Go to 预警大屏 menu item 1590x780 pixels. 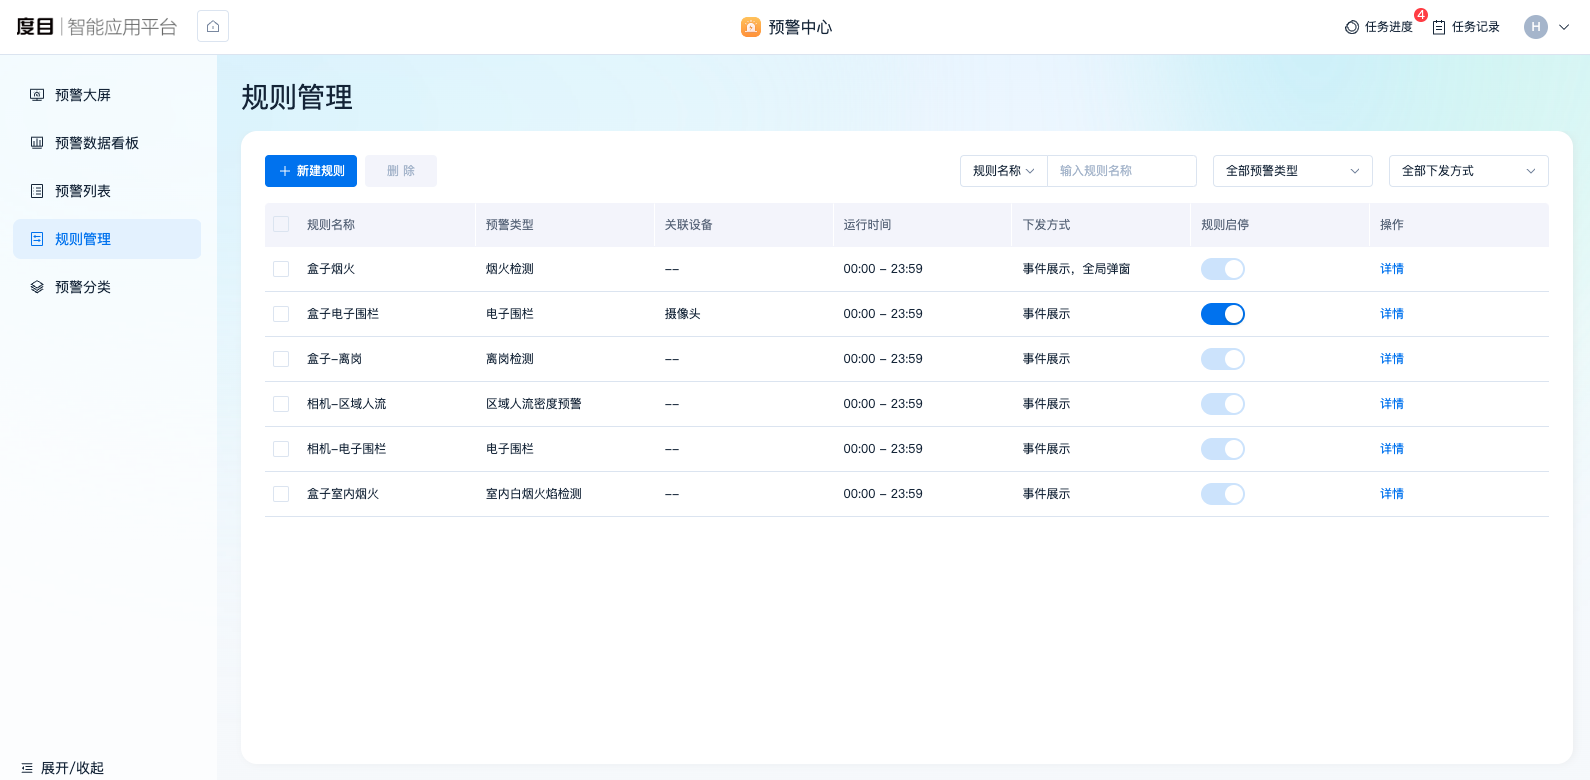[x=107, y=95]
